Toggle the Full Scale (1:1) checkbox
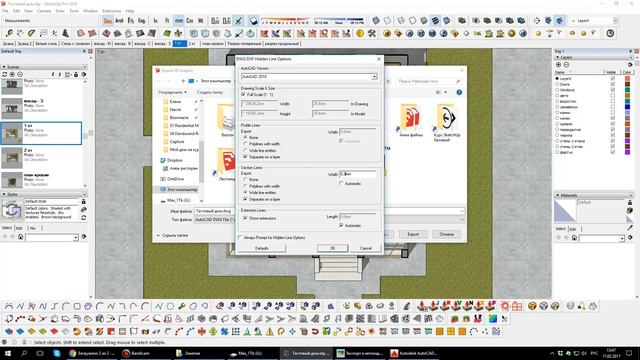Screen dimensions: 640x360 pyautogui.click(x=244, y=95)
